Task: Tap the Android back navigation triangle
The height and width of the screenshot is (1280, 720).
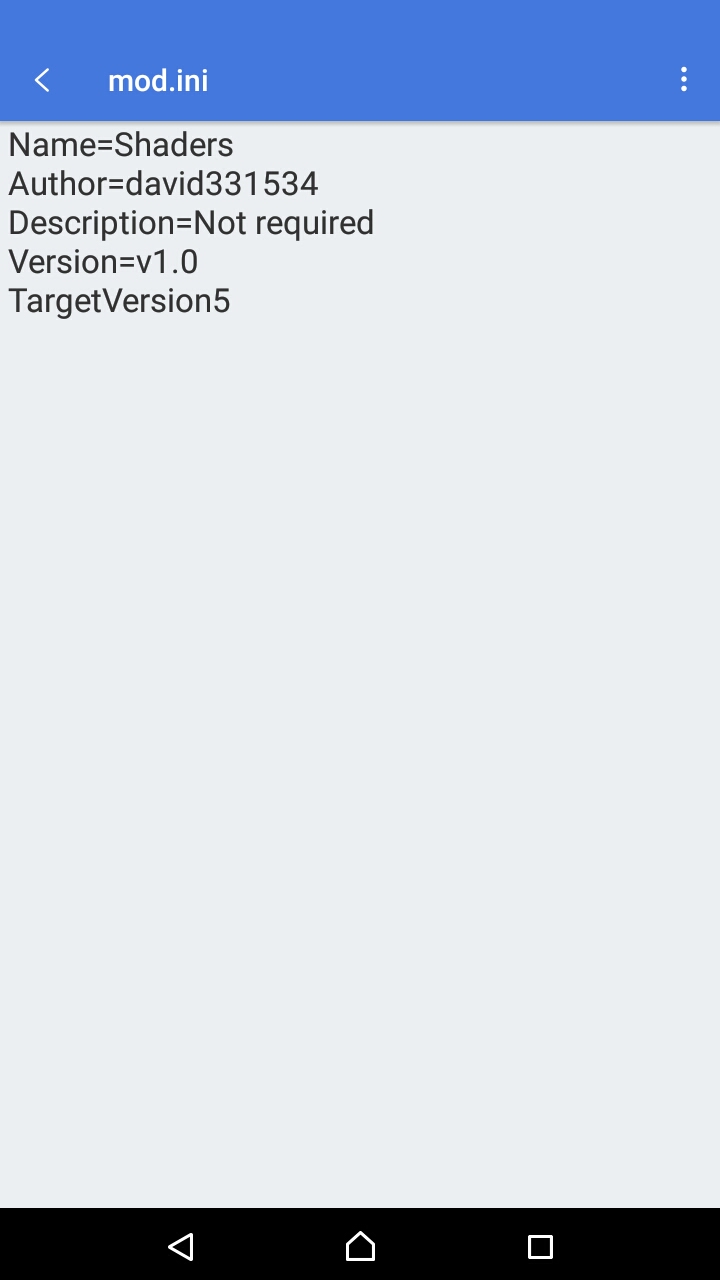Action: 180,1246
